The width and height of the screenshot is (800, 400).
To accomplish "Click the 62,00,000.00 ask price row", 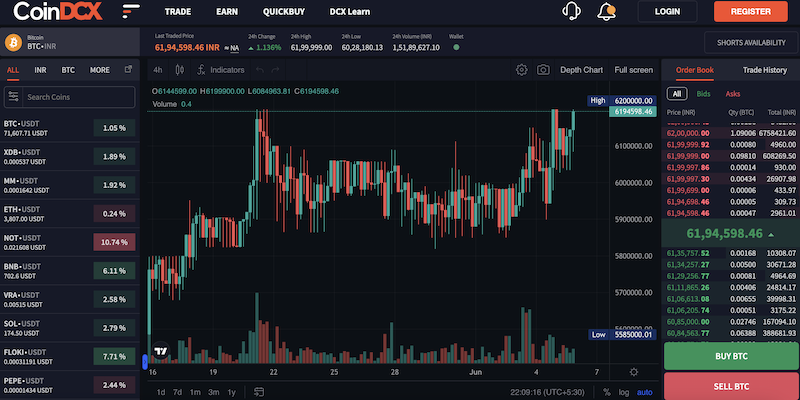I will tap(730, 133).
